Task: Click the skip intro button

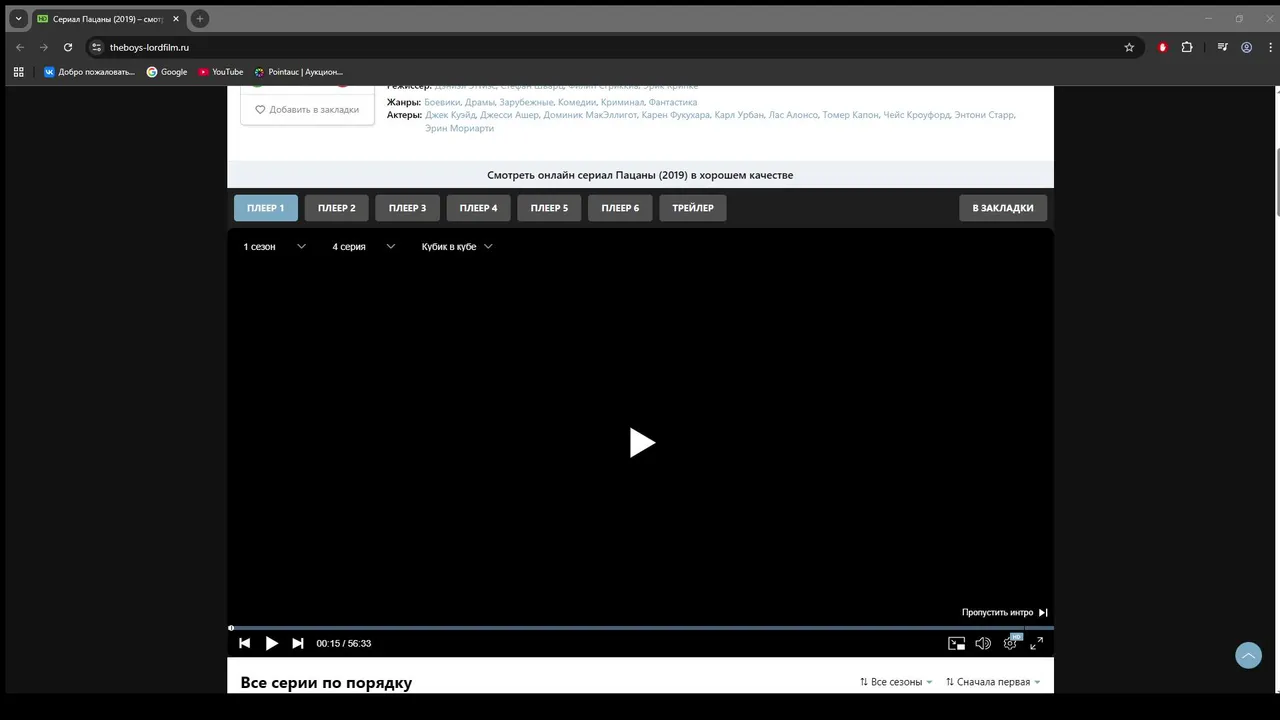Action: (1005, 612)
